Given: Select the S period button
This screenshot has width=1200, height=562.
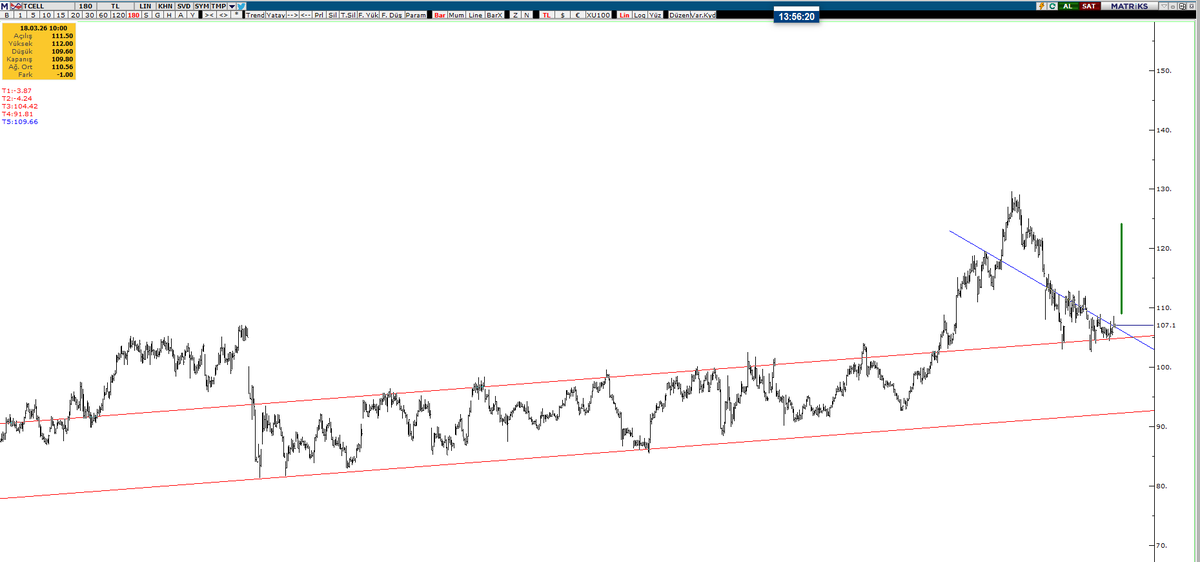Looking at the screenshot, I should click(146, 16).
